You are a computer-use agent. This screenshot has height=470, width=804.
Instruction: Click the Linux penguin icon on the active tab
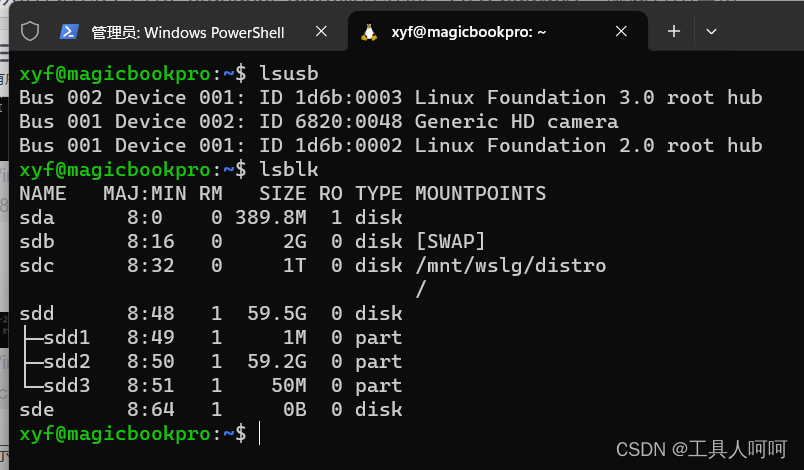369,32
